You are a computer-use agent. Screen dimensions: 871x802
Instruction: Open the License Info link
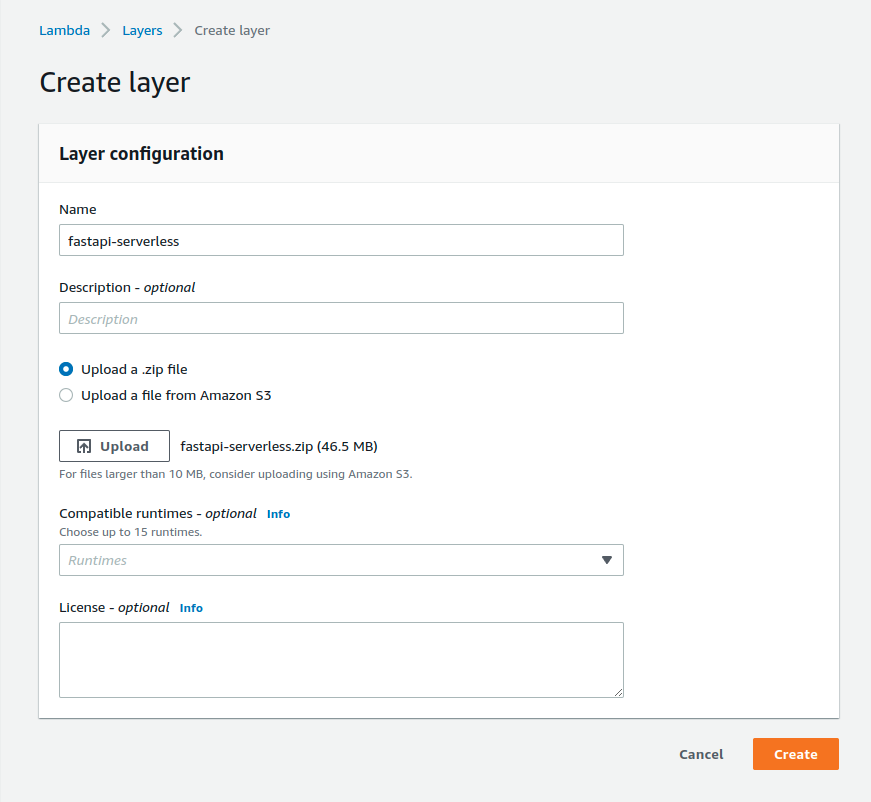[x=191, y=608]
